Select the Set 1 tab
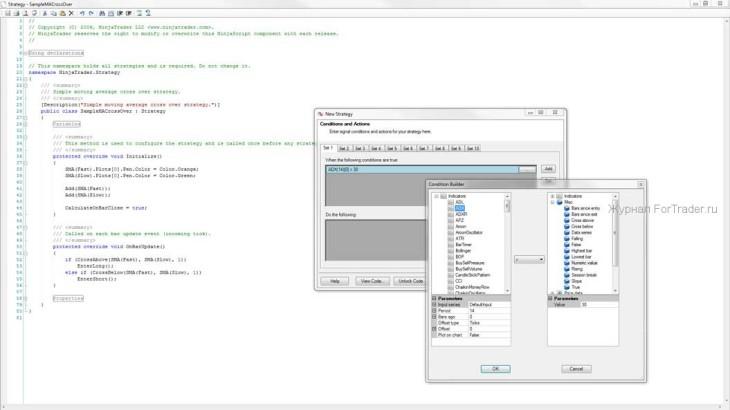The width and height of the screenshot is (730, 410). click(328, 148)
